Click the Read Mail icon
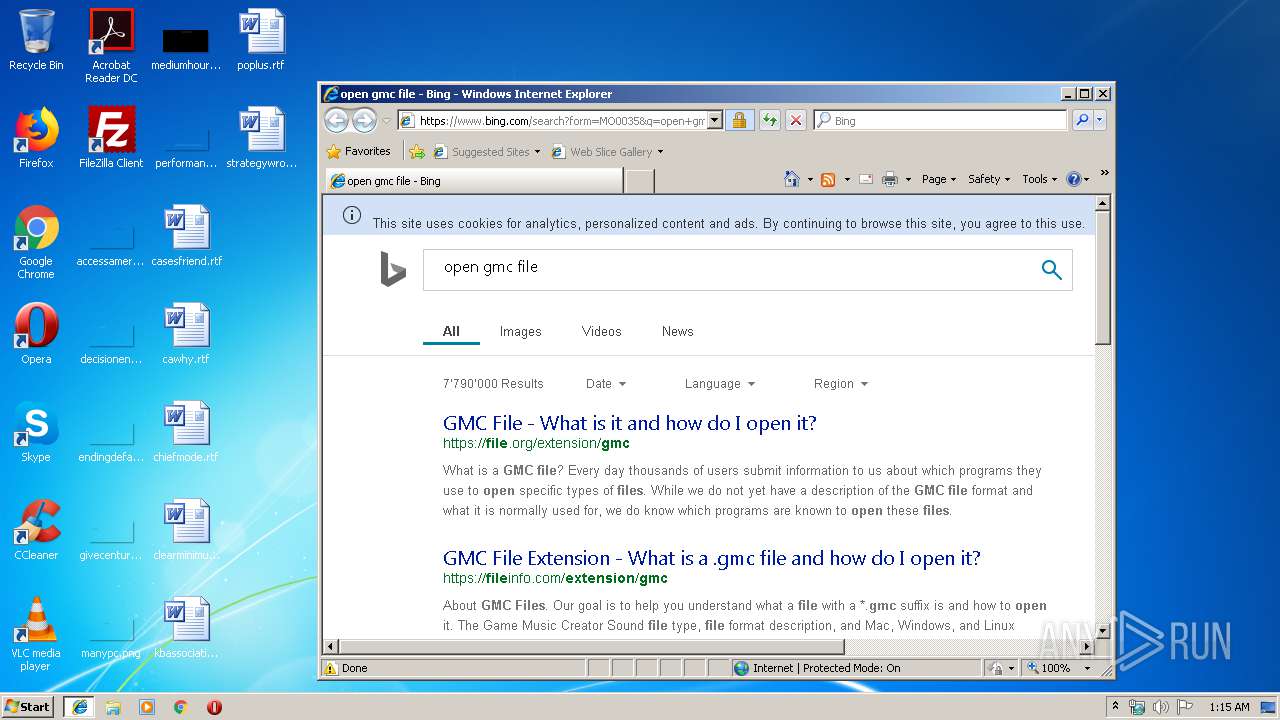 pyautogui.click(x=866, y=179)
